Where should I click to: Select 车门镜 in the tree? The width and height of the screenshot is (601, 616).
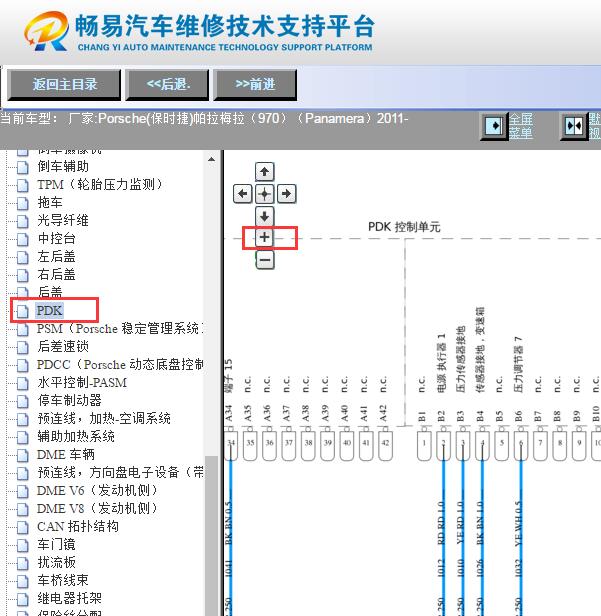click(x=56, y=545)
